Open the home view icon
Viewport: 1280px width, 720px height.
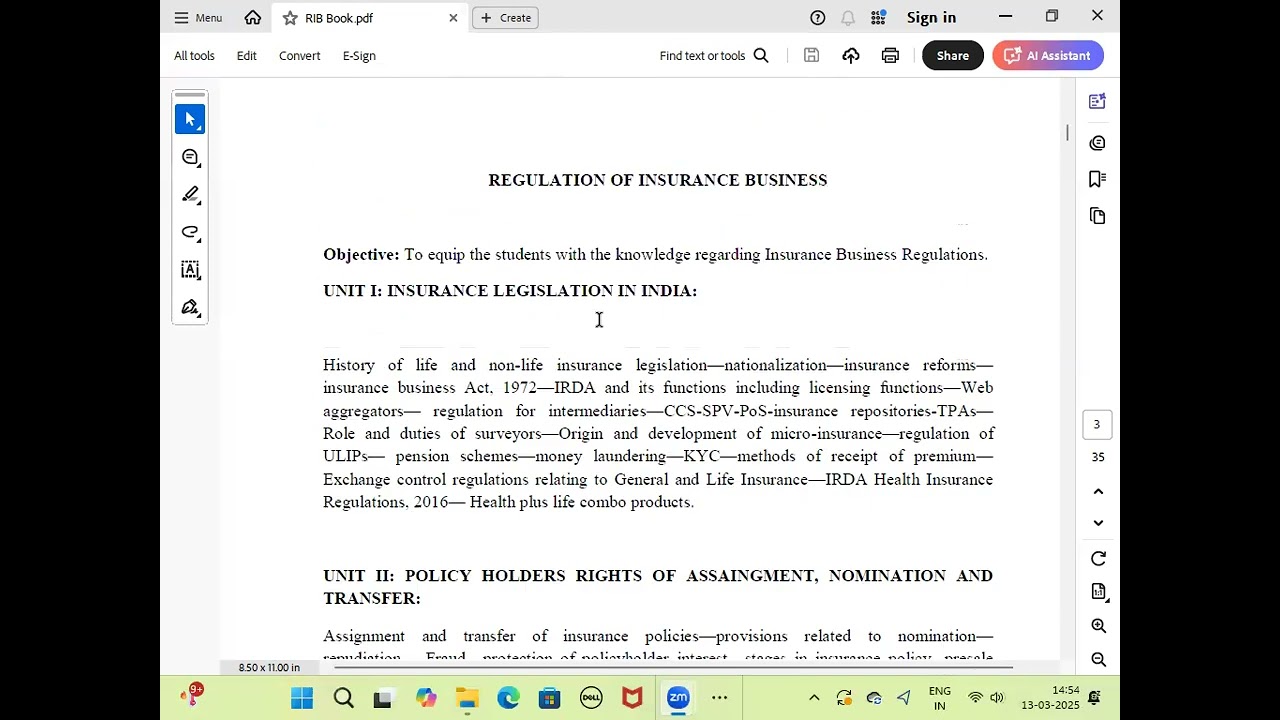tap(253, 17)
